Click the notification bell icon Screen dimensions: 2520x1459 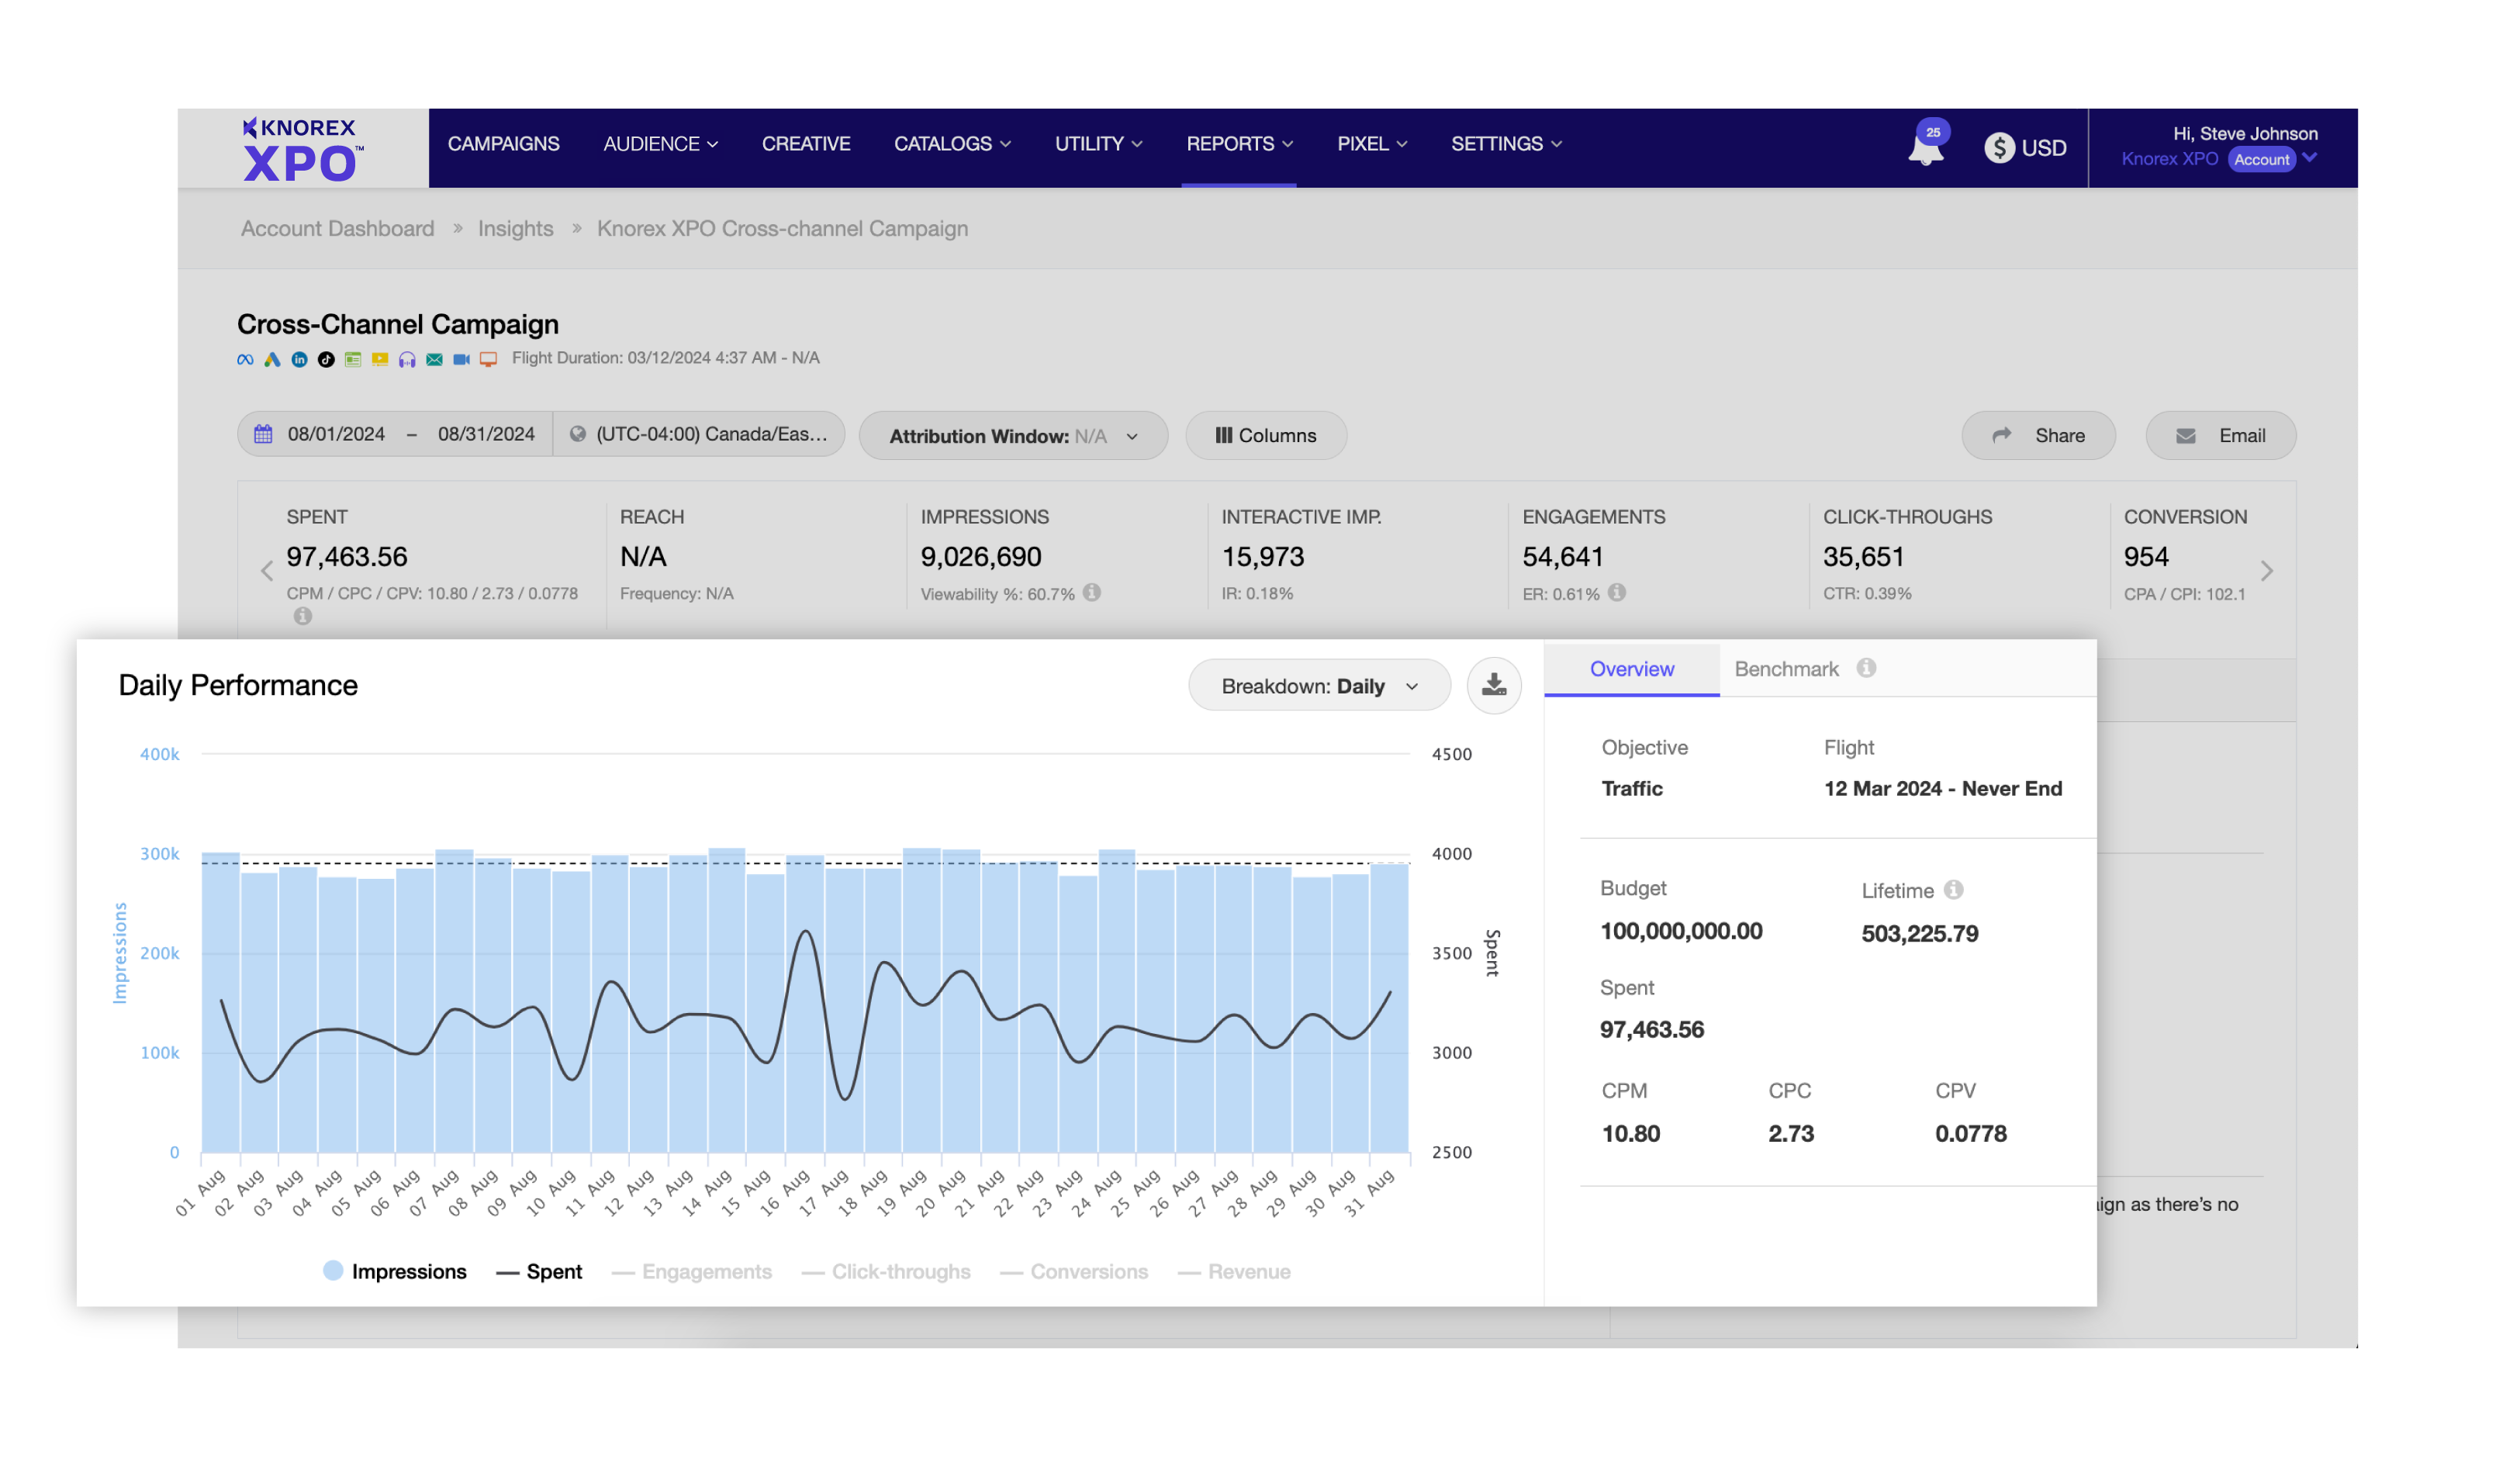[1924, 147]
